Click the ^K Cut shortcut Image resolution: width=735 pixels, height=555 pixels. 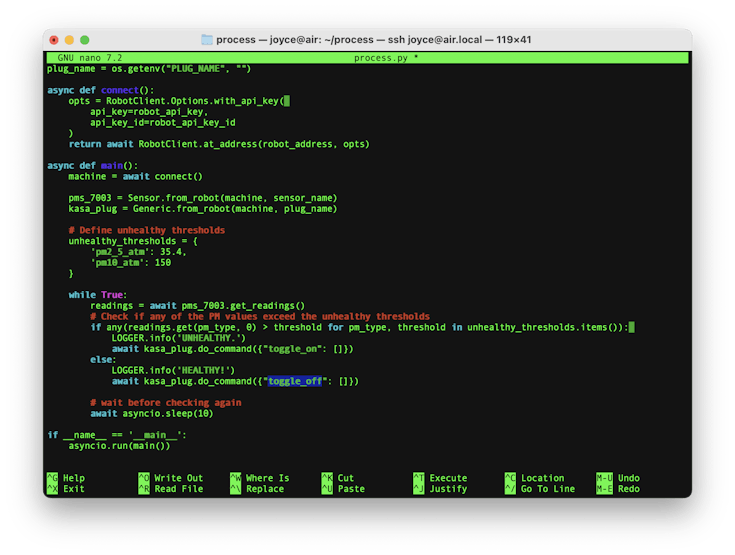[x=336, y=478]
